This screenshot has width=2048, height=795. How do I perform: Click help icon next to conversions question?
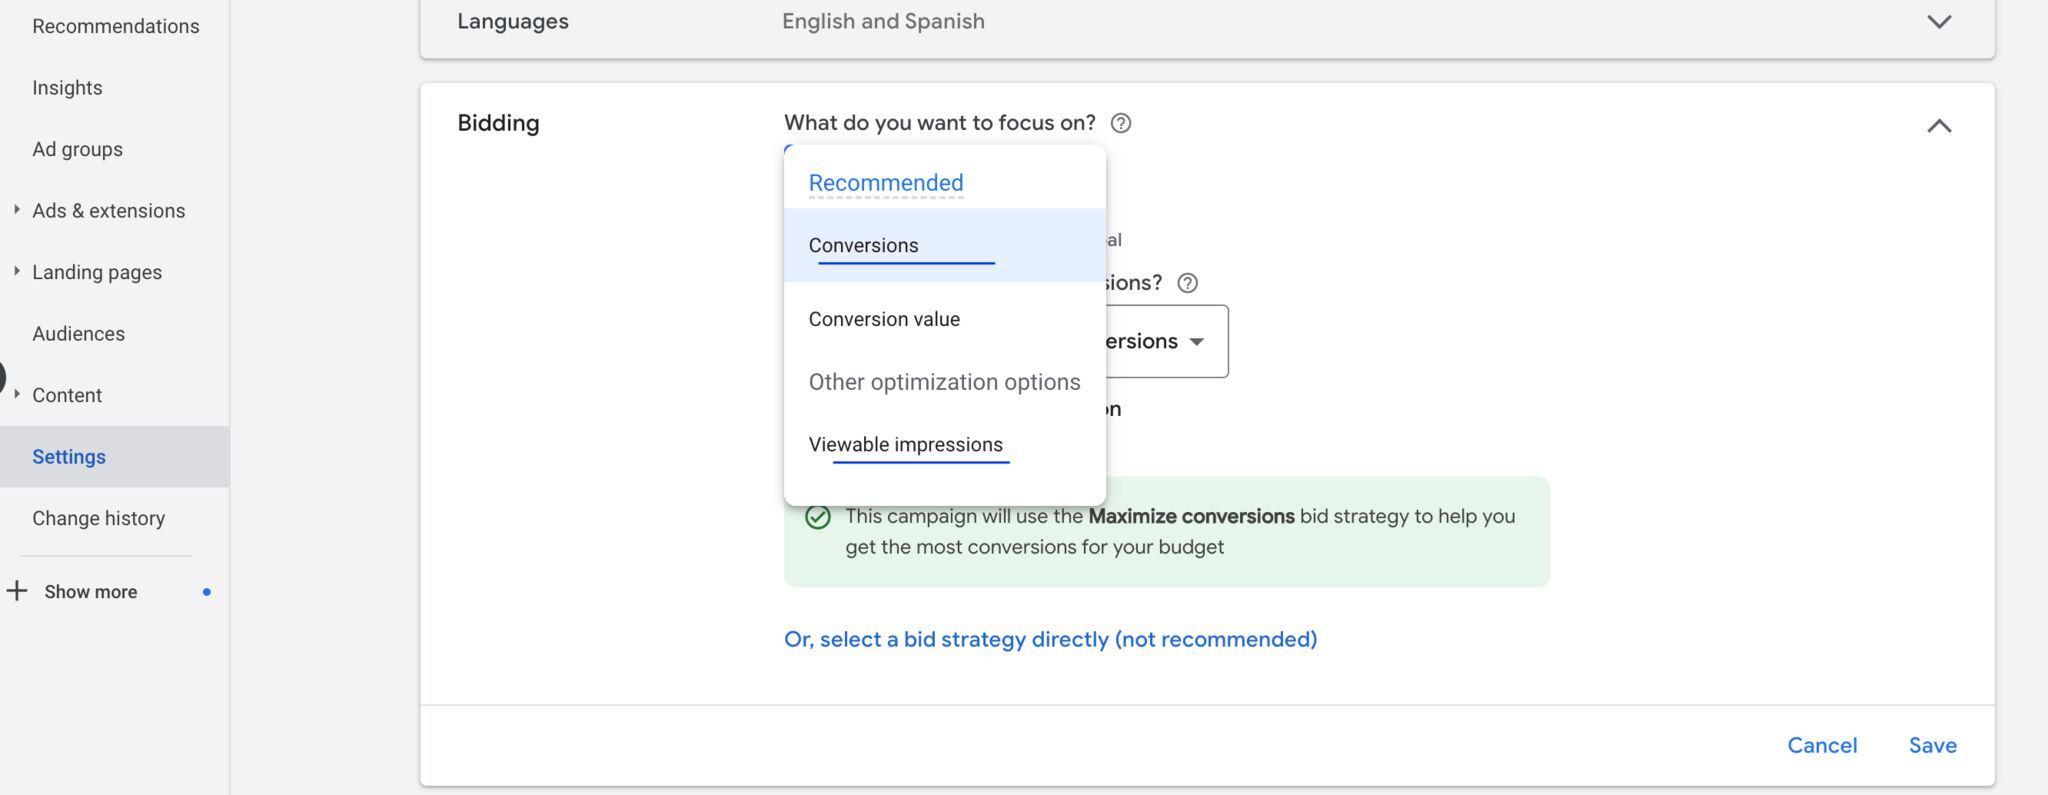pos(1187,283)
